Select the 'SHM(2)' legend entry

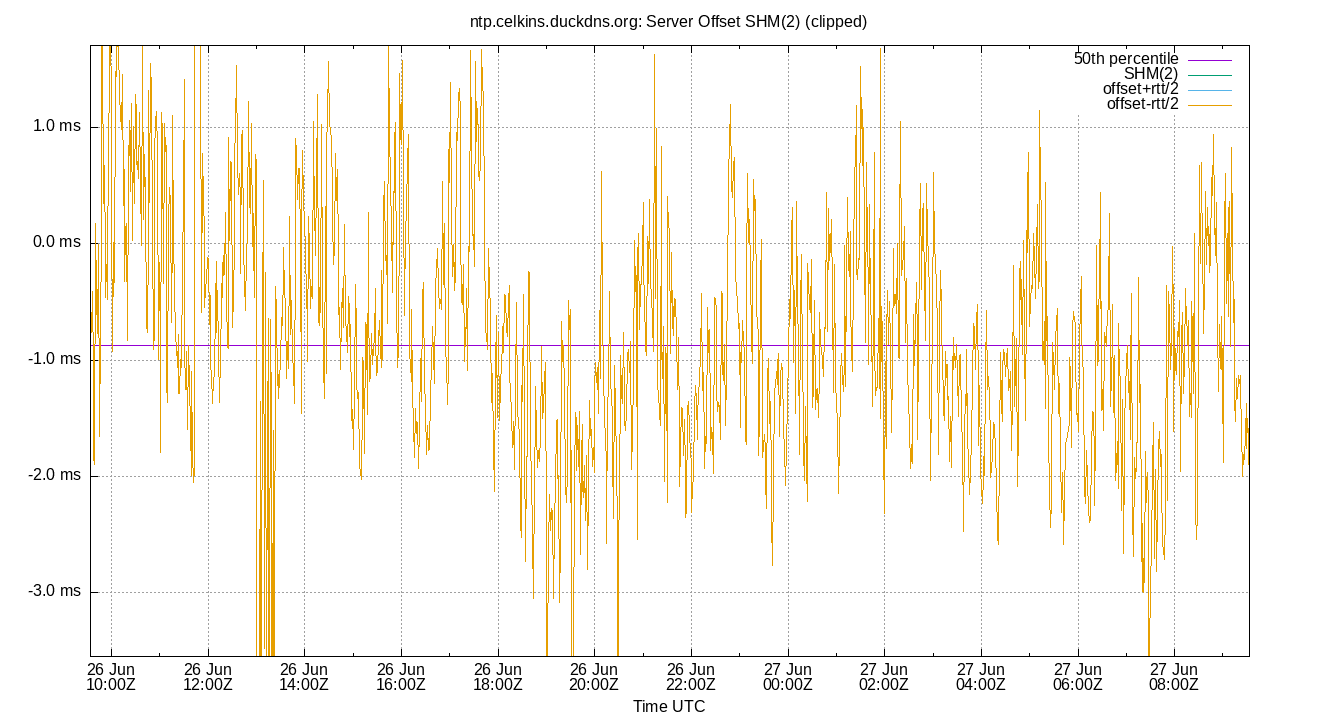[1151, 74]
